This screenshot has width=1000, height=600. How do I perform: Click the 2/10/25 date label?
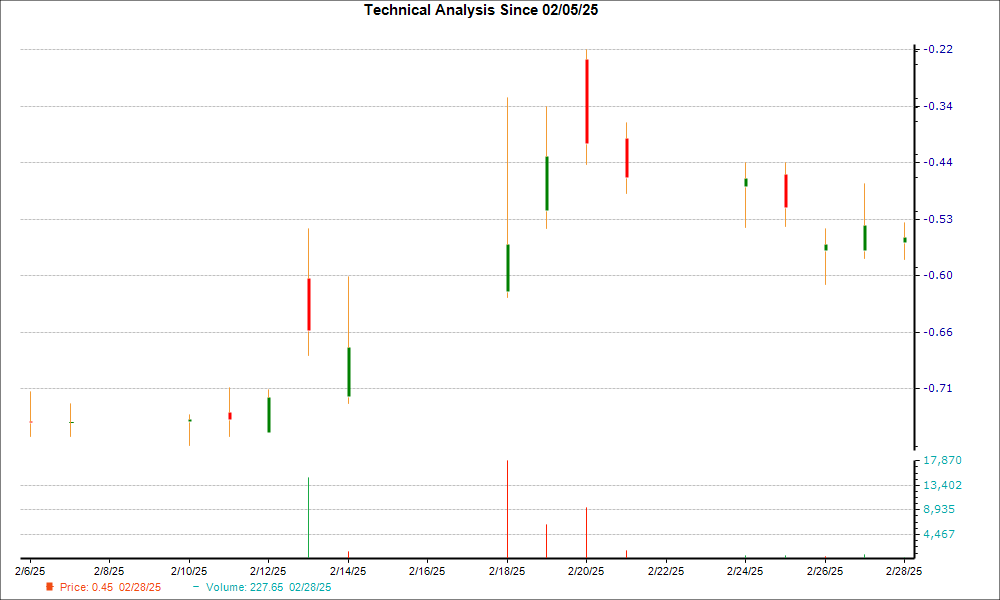189,571
